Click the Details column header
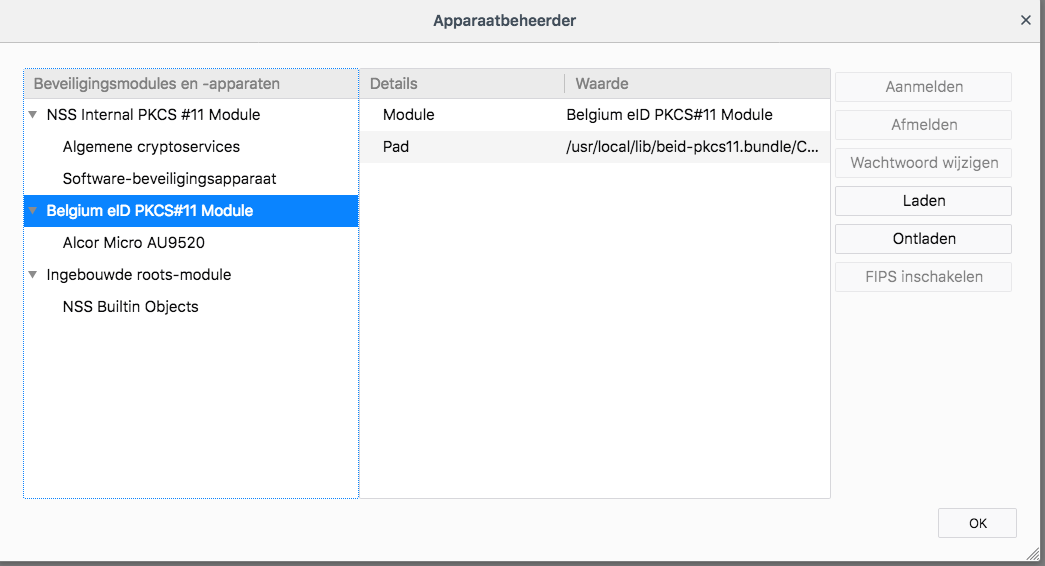This screenshot has width=1045, height=566. point(460,84)
